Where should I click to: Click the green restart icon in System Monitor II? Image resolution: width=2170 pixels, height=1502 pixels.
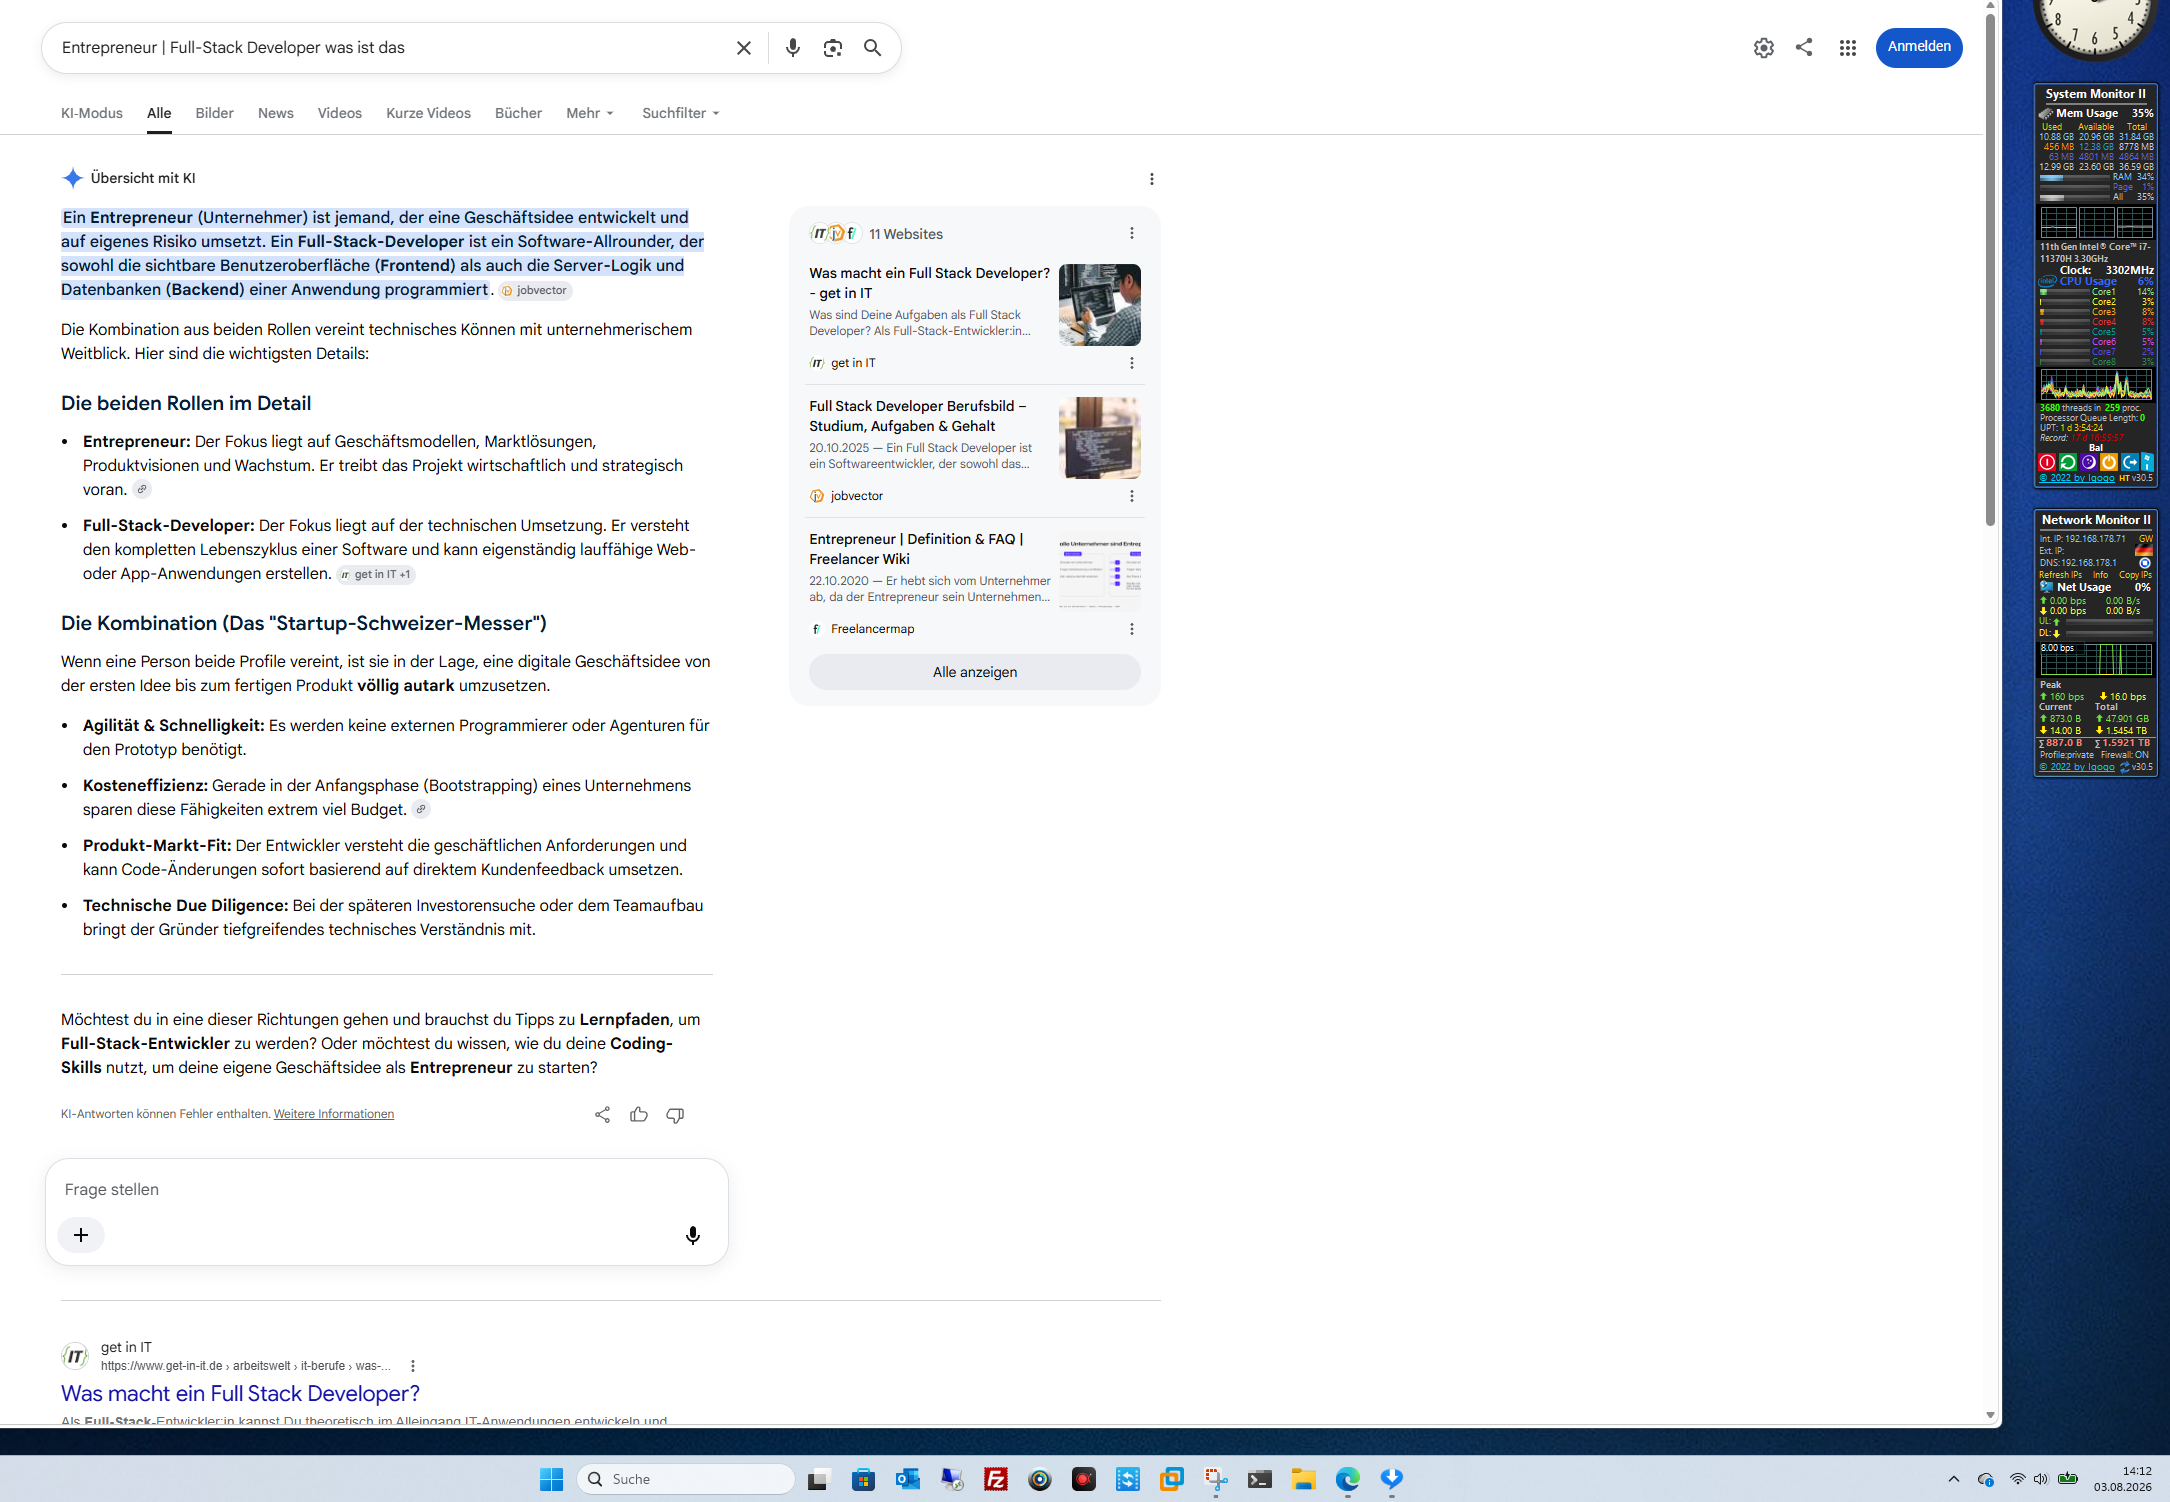(x=2068, y=462)
